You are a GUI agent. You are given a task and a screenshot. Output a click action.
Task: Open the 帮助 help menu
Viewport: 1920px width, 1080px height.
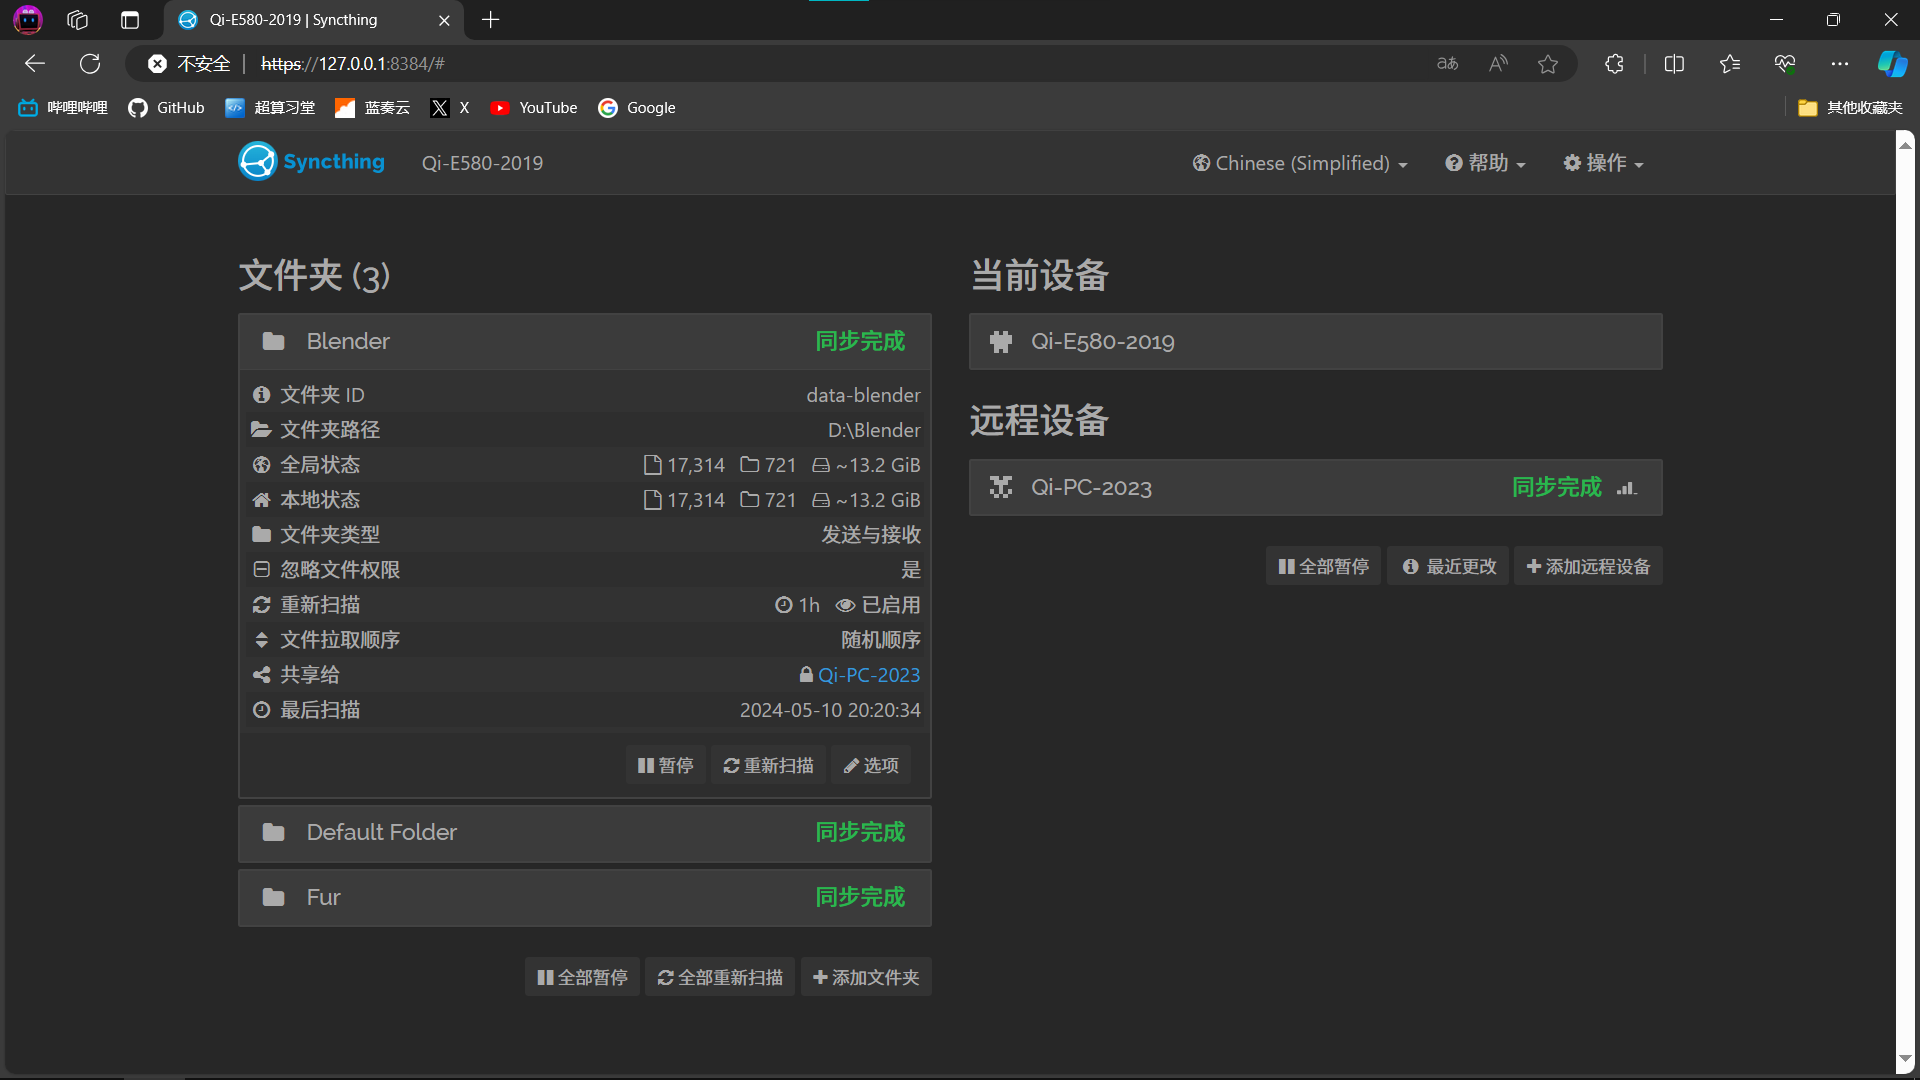pyautogui.click(x=1484, y=162)
